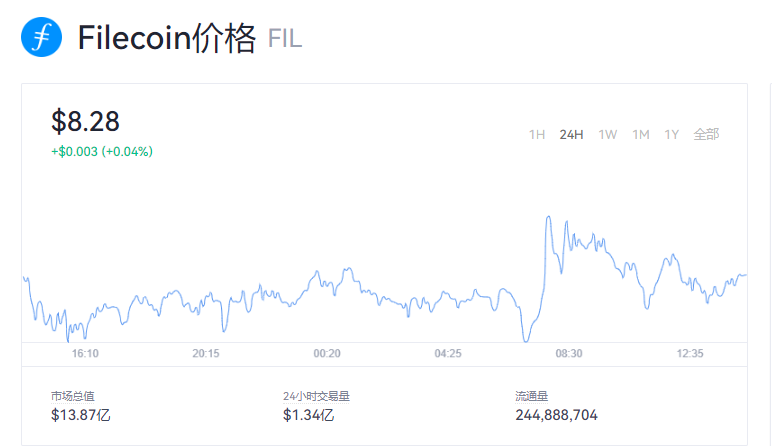Click the 08:30 time axis label
The height and width of the screenshot is (446, 772).
click(569, 353)
